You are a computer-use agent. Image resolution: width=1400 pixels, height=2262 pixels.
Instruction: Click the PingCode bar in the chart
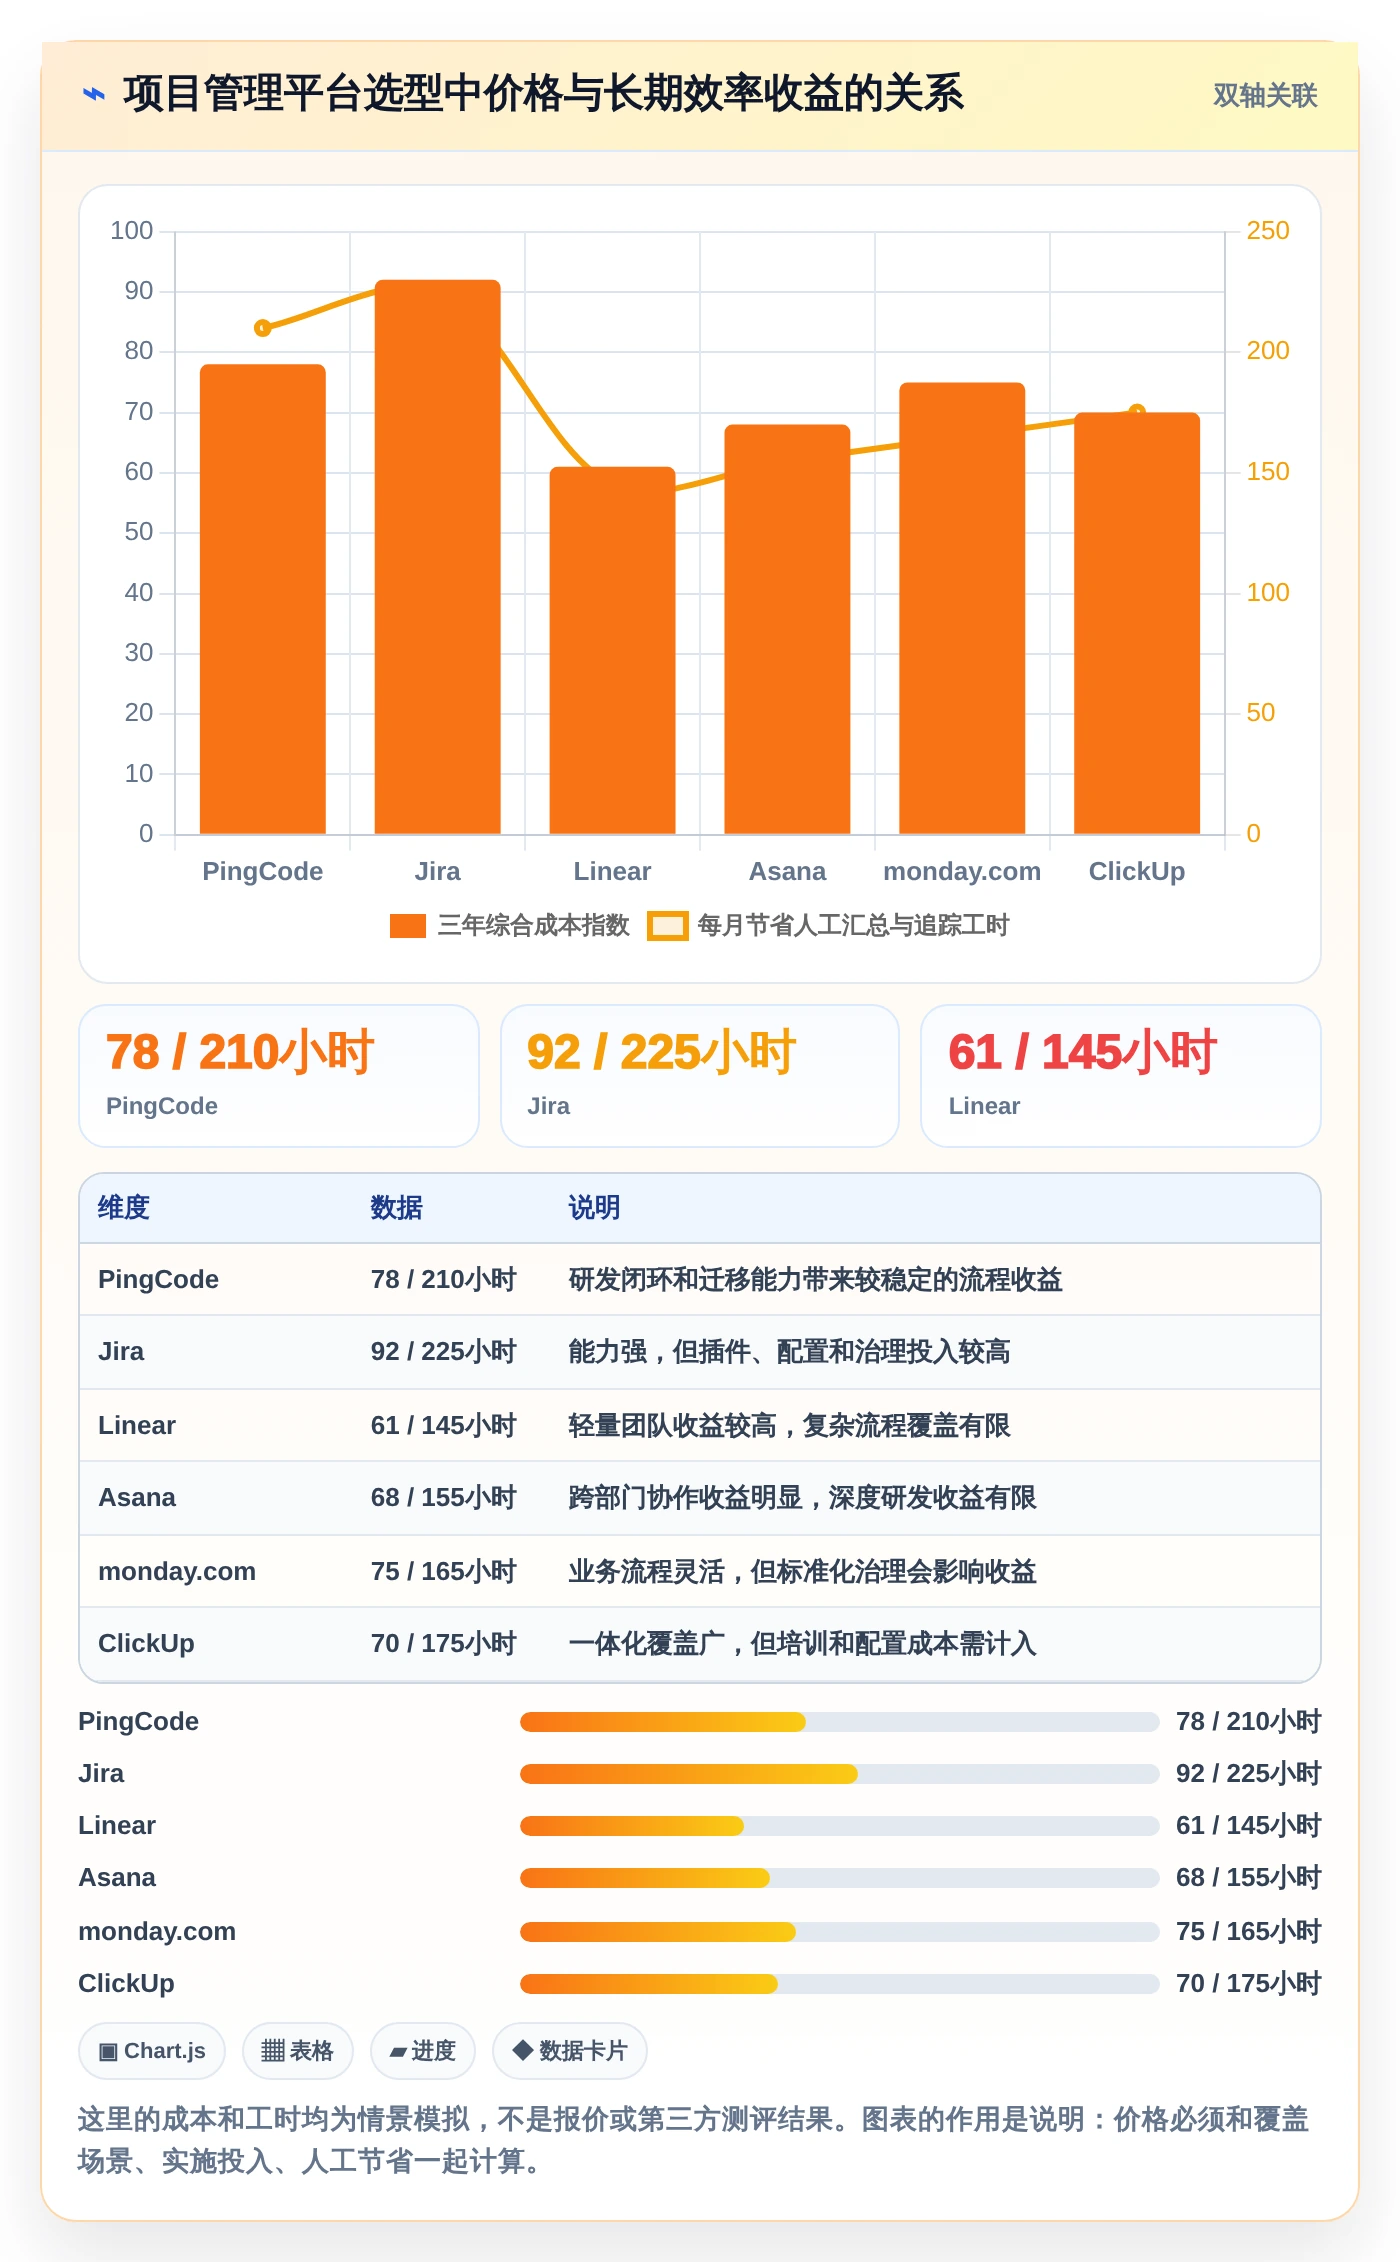(263, 599)
